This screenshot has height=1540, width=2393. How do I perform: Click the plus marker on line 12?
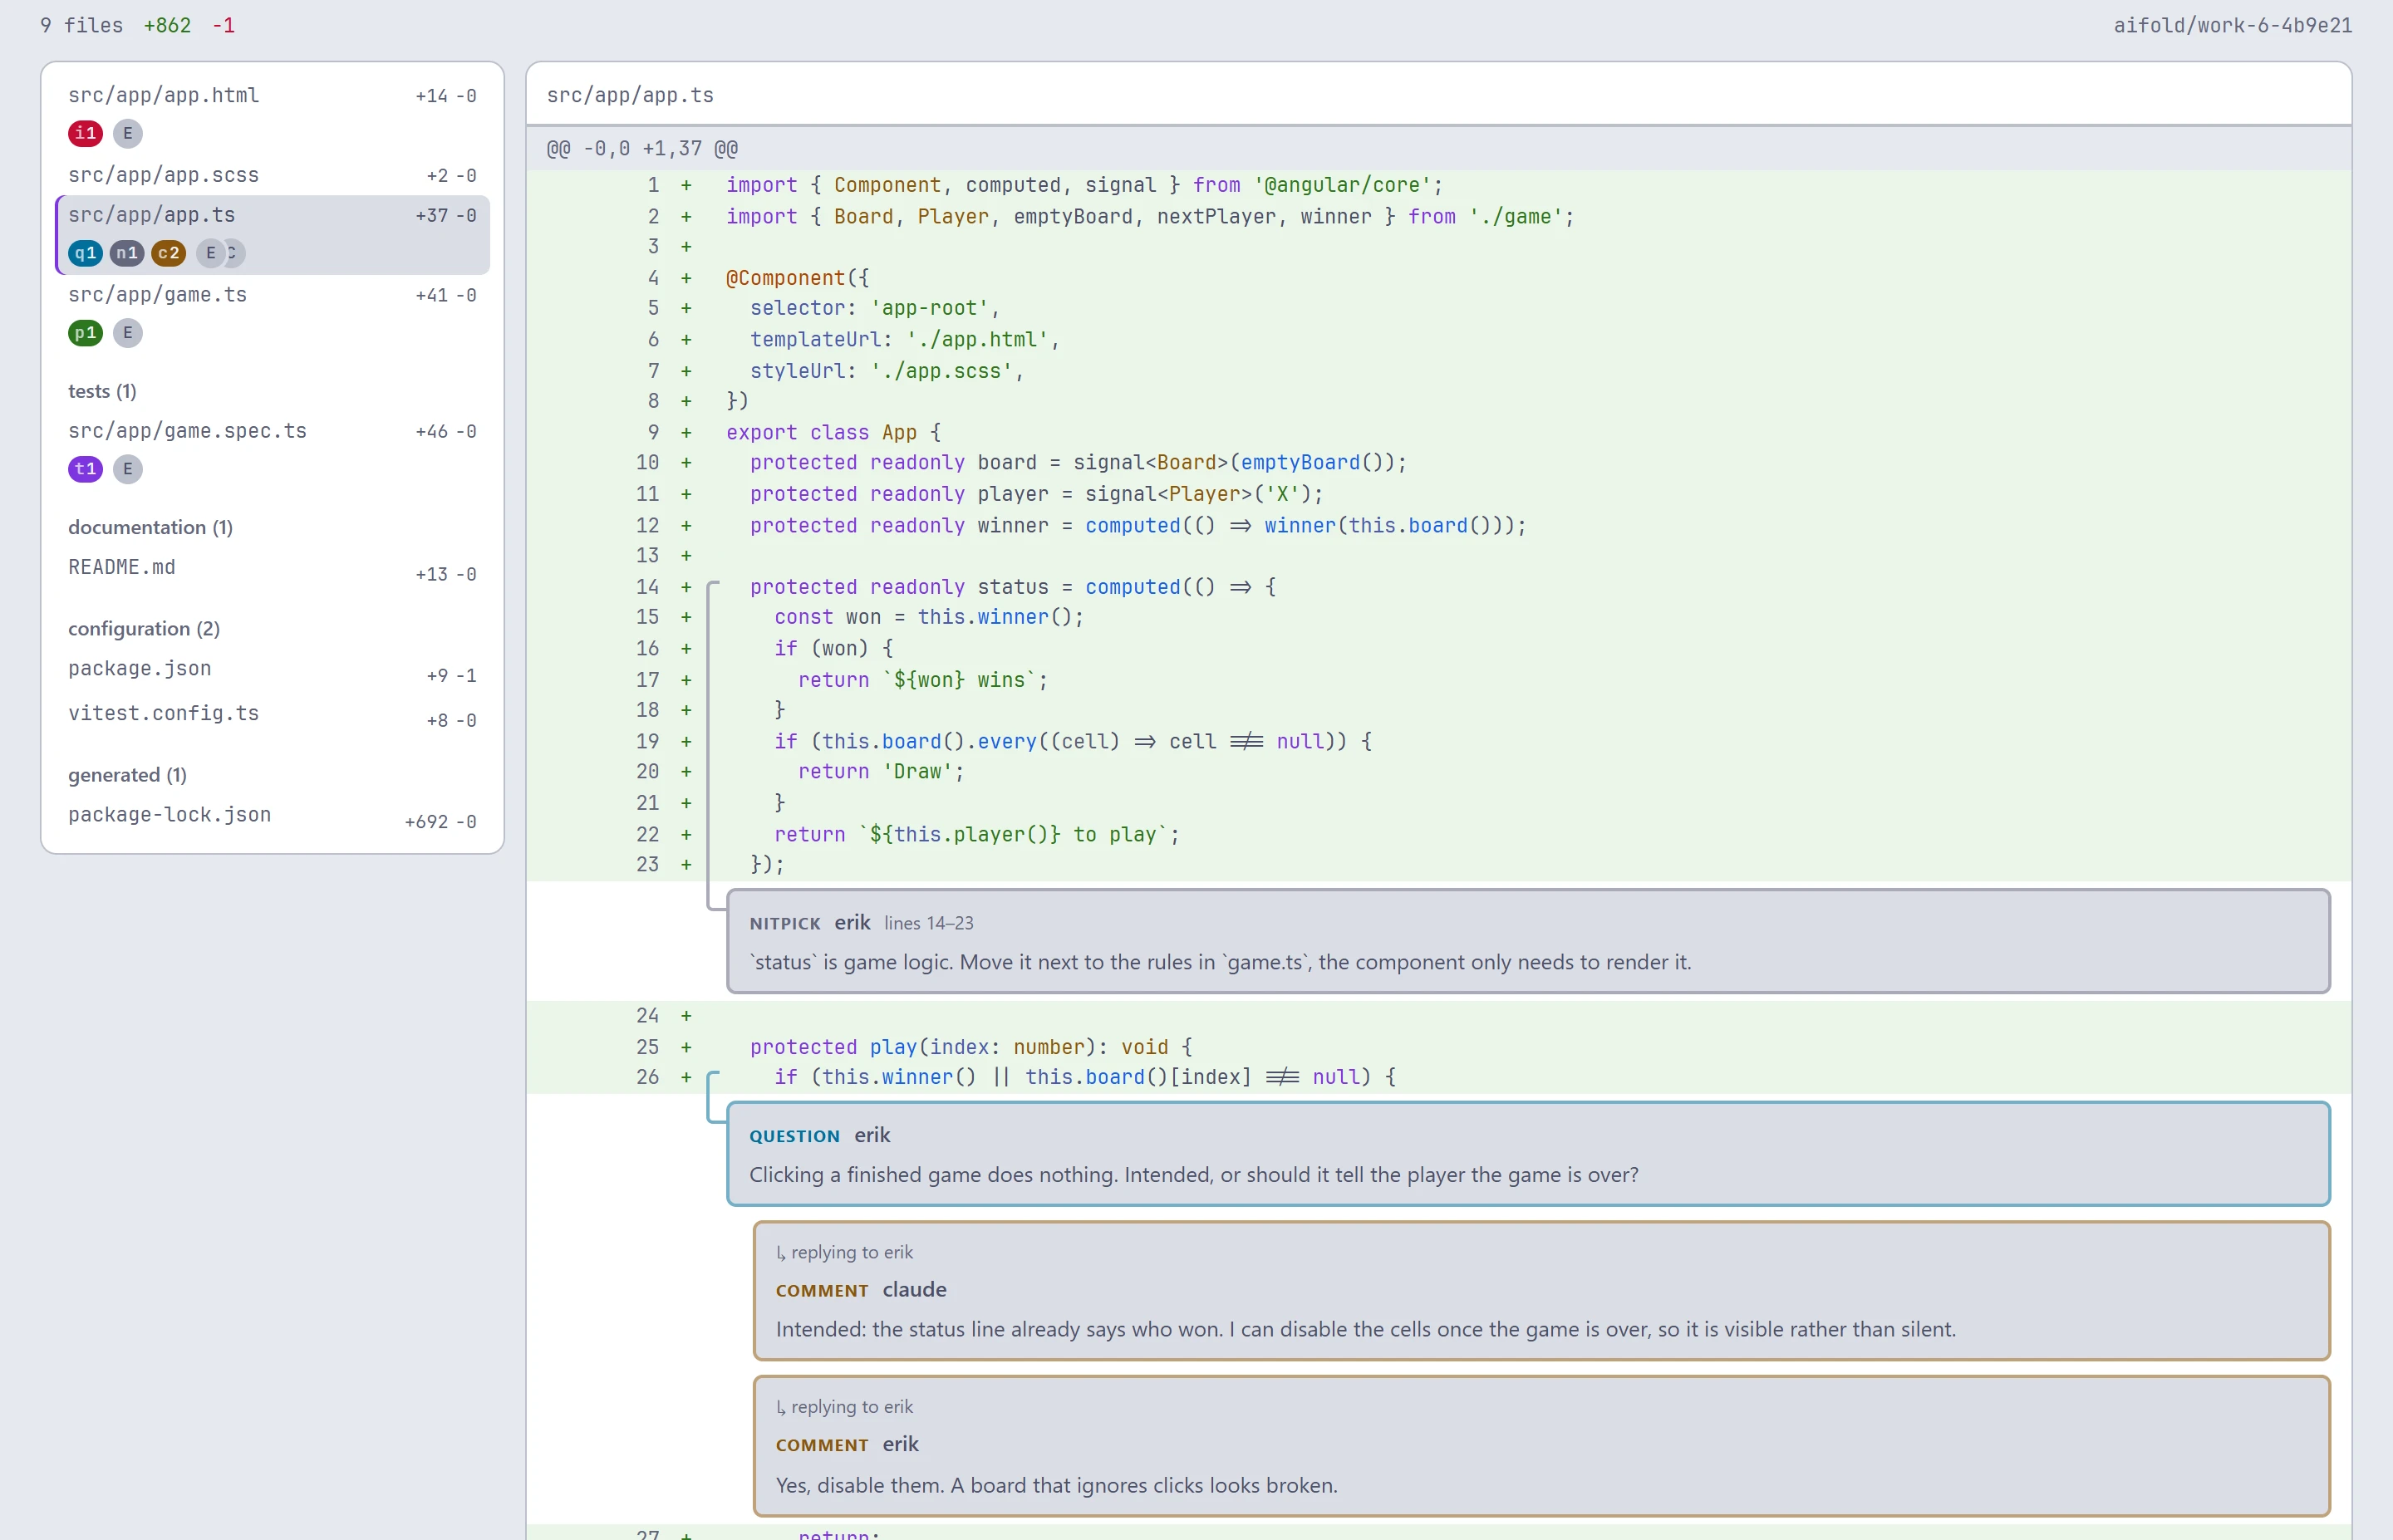click(686, 525)
